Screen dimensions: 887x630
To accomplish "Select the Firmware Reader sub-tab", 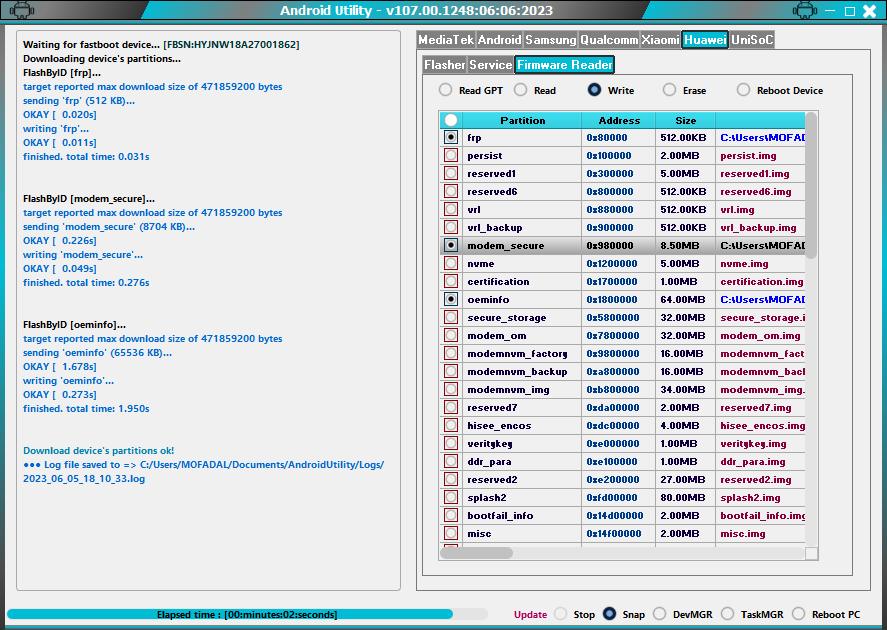I will [x=565, y=65].
